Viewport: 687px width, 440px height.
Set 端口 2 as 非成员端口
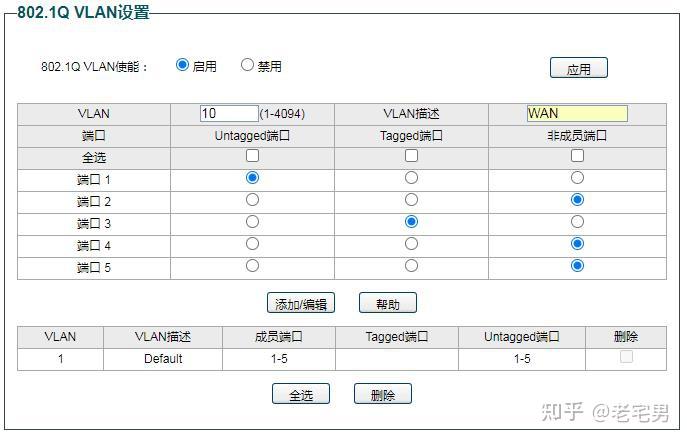coord(577,199)
